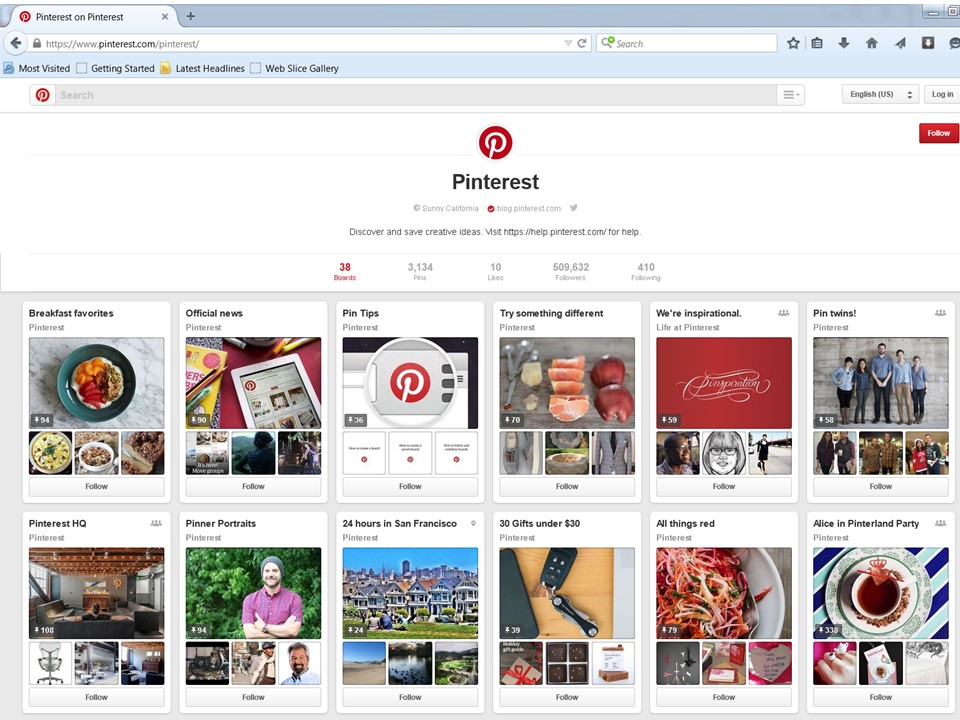Open the English (US) language dropdown
The height and width of the screenshot is (720, 960).
click(879, 94)
